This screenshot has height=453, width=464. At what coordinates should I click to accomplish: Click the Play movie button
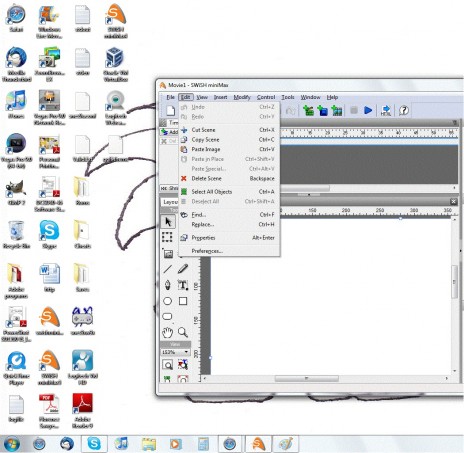click(368, 110)
